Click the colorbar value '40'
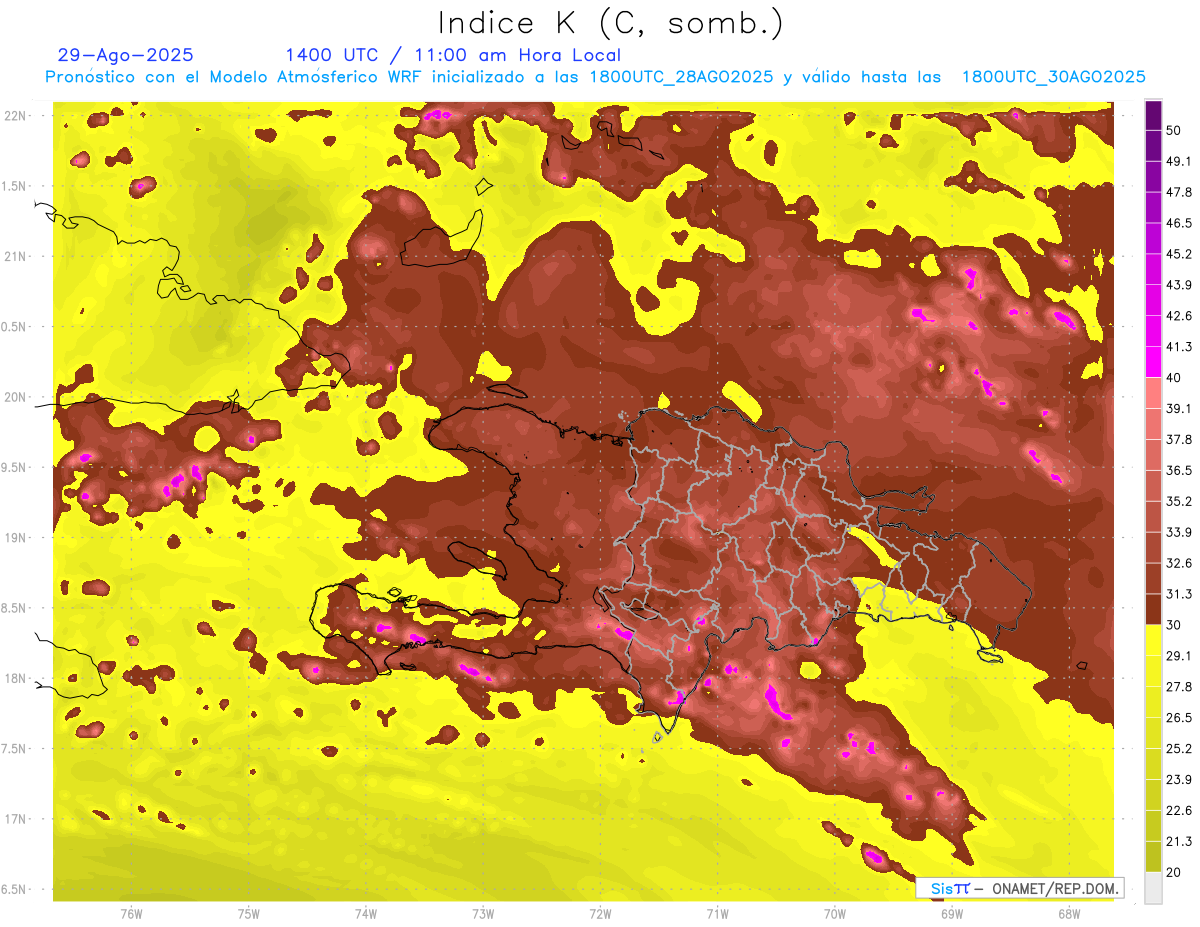The height and width of the screenshot is (927, 1200). [1174, 377]
